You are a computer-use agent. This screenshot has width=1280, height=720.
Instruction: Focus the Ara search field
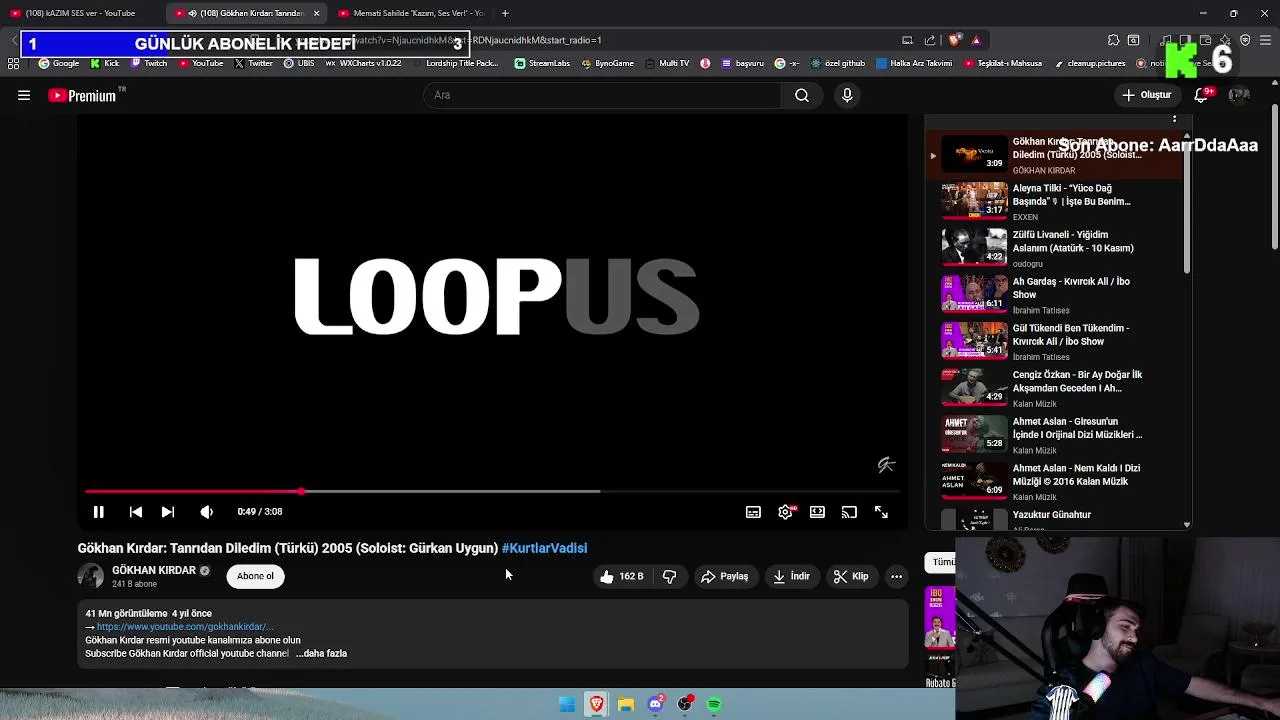tap(602, 95)
